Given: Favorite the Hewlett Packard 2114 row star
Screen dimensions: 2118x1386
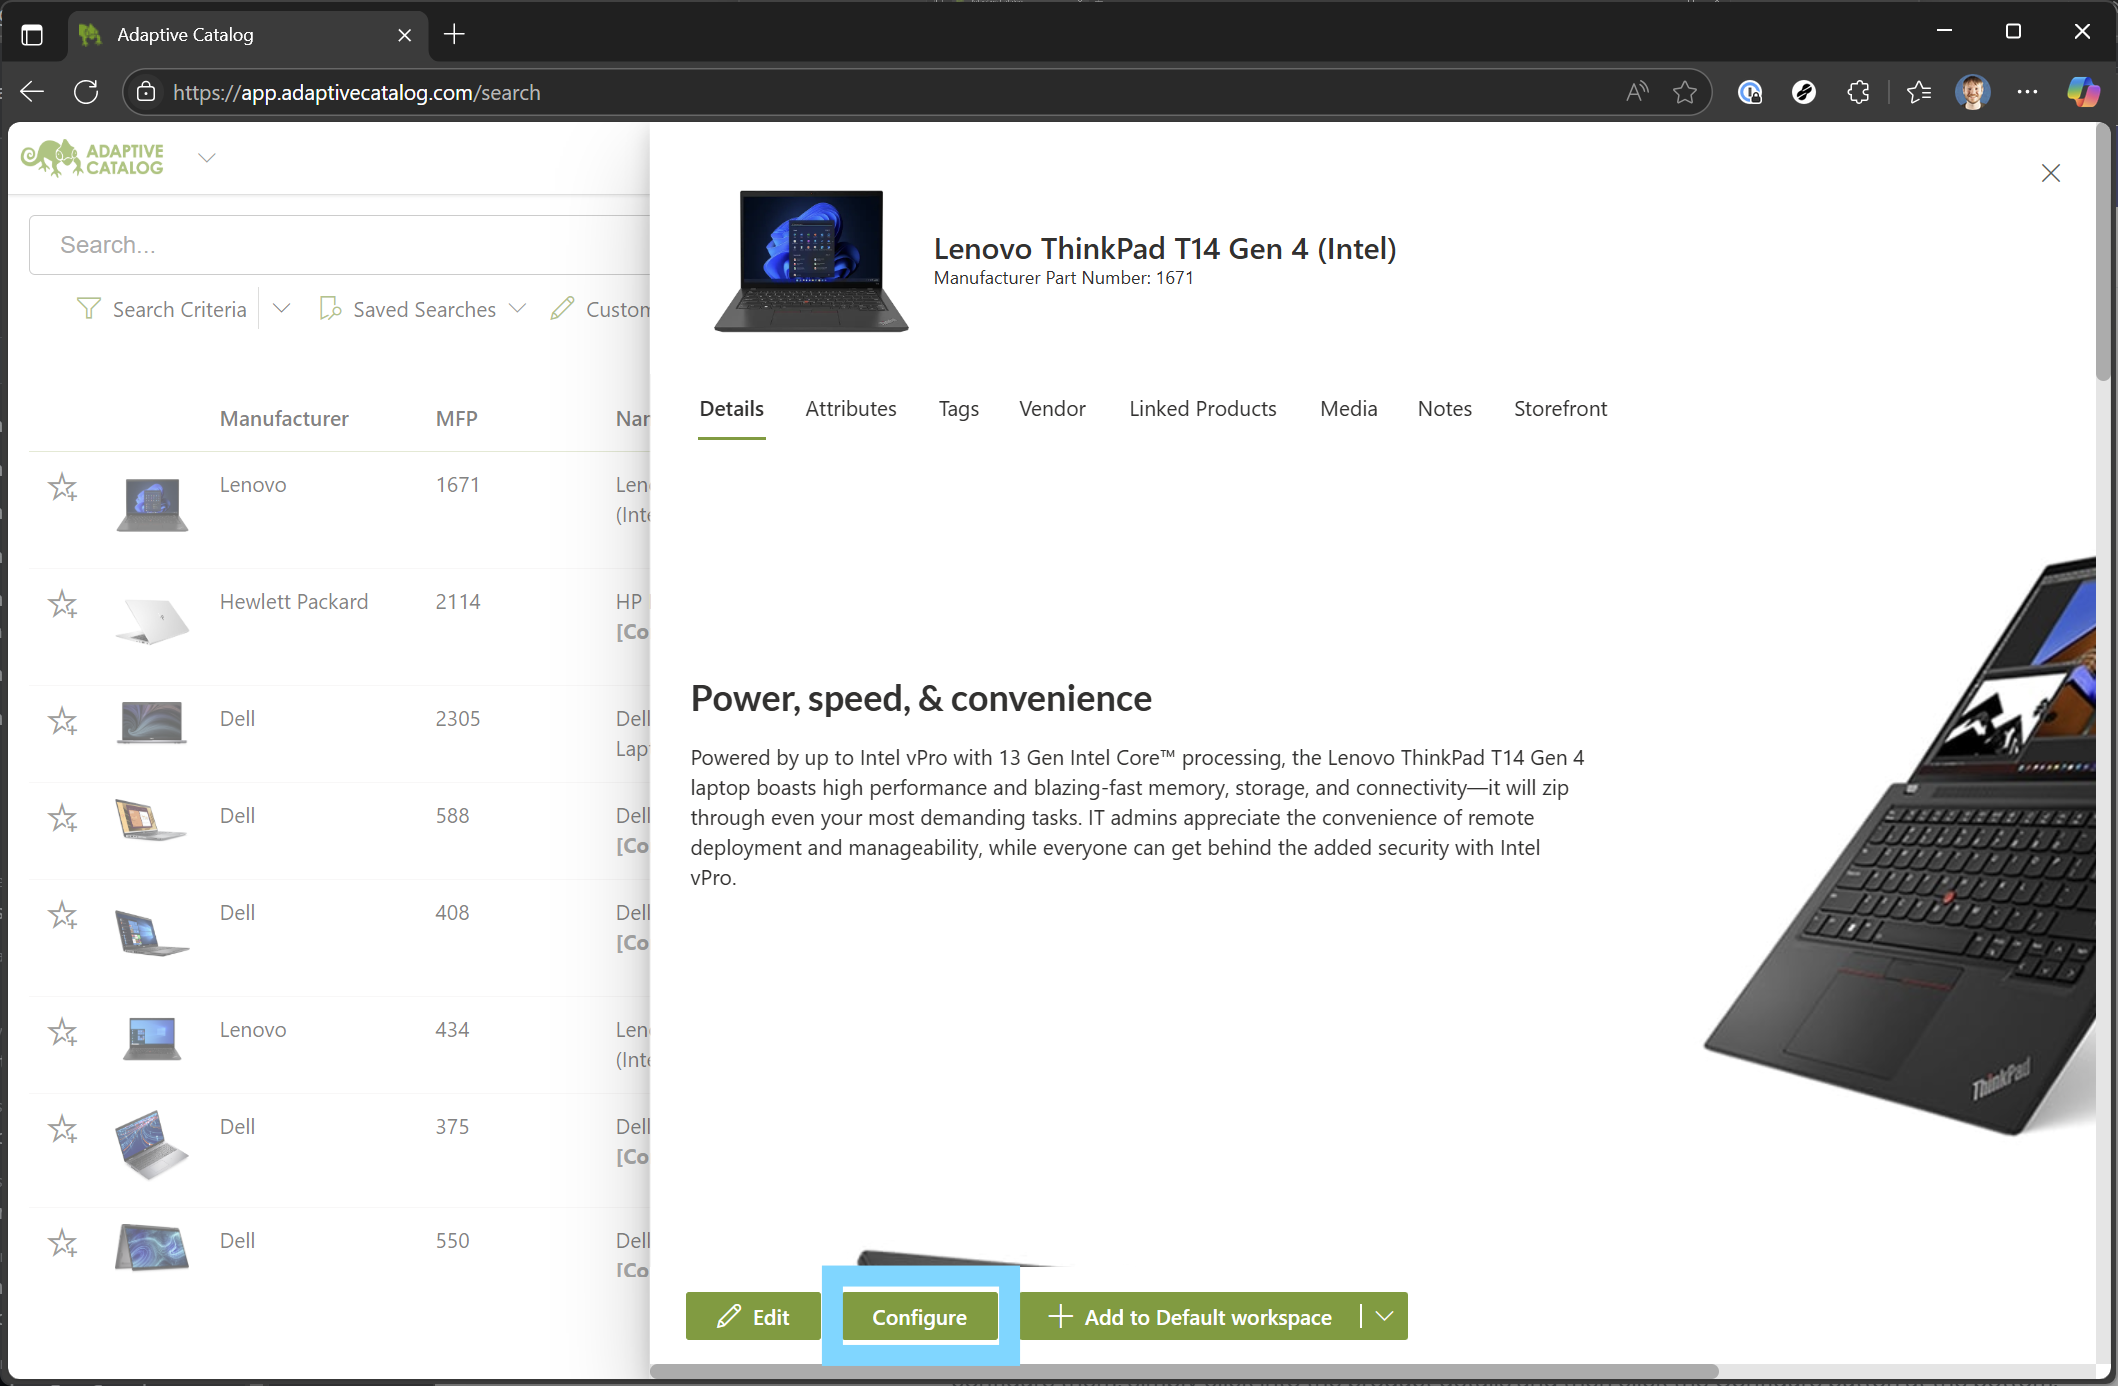Looking at the screenshot, I should pos(63,604).
